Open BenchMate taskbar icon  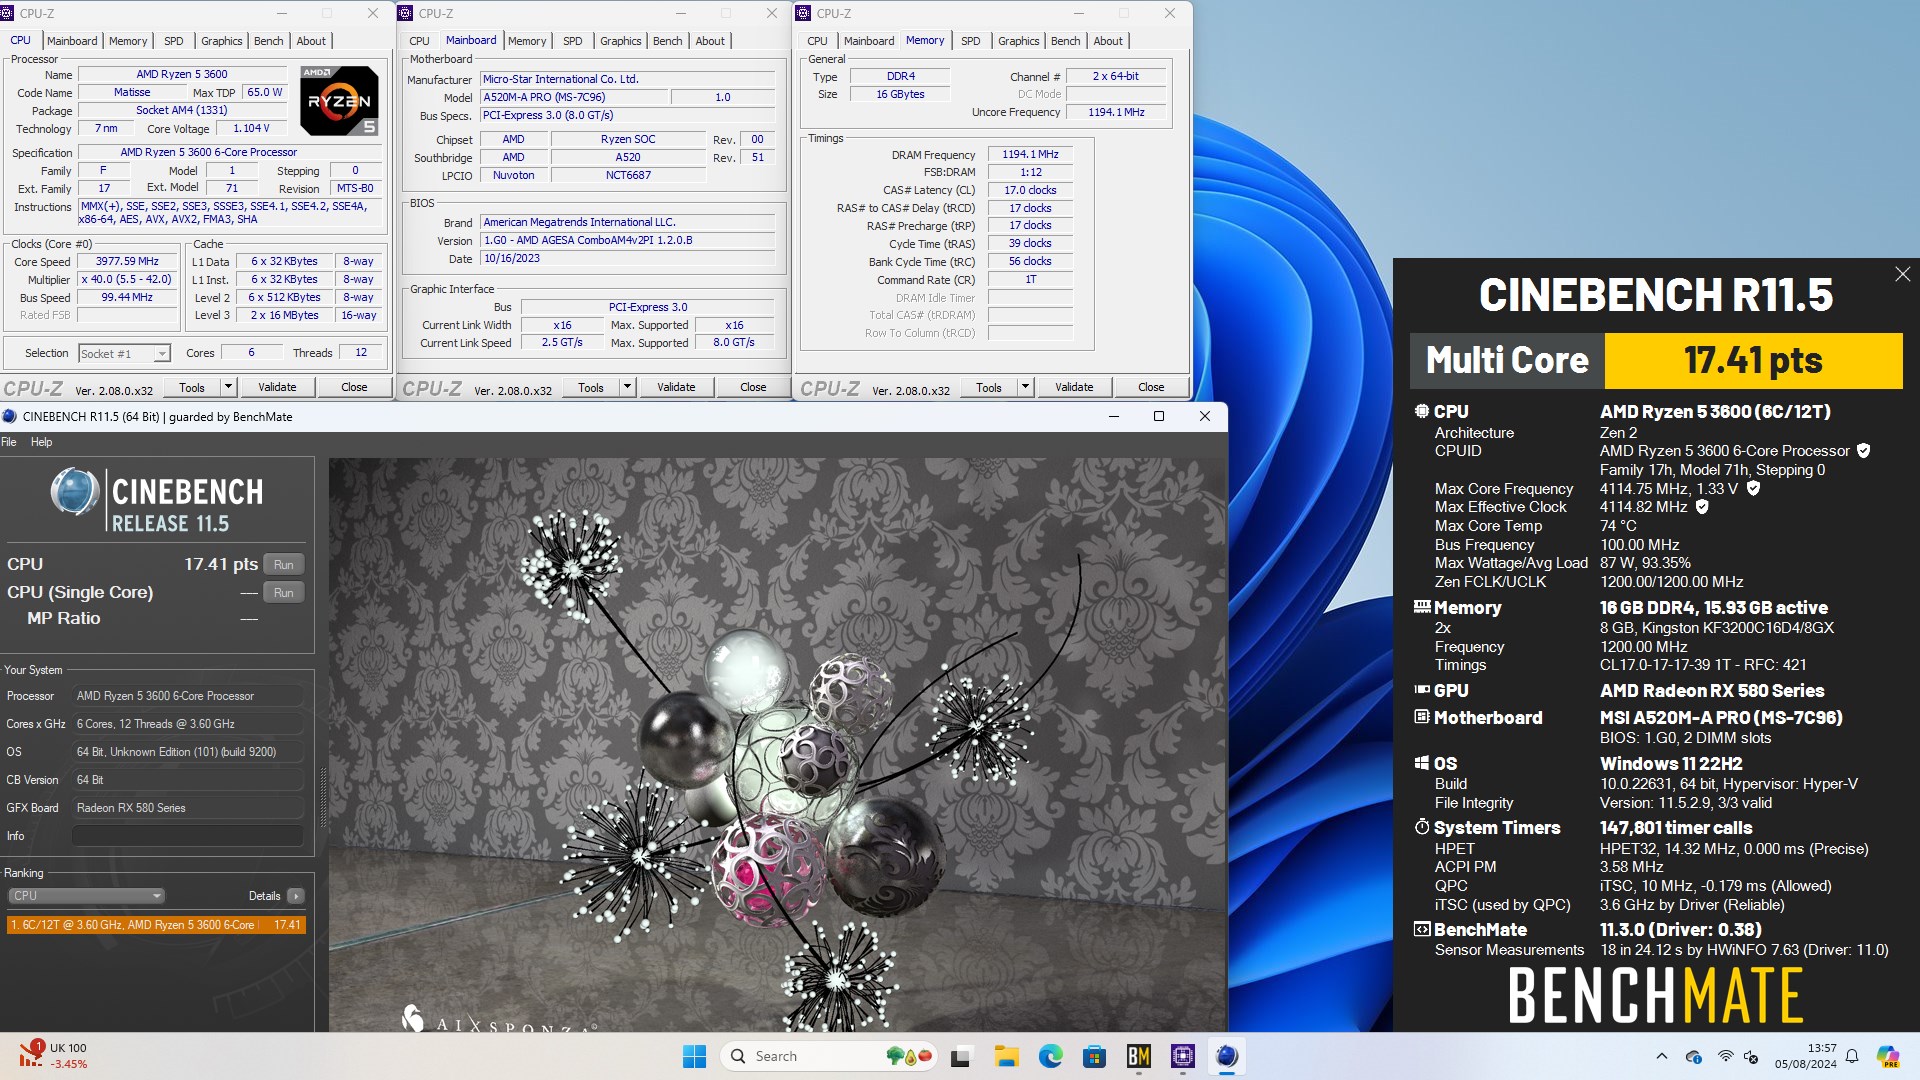[1138, 1056]
